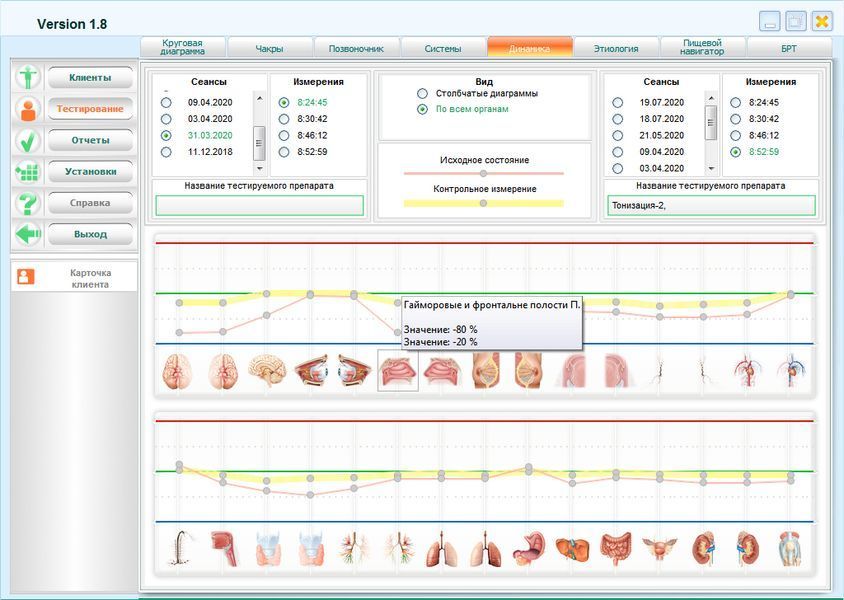Select the liver organ icon
Image resolution: width=844 pixels, height=600 pixels.
coord(572,549)
